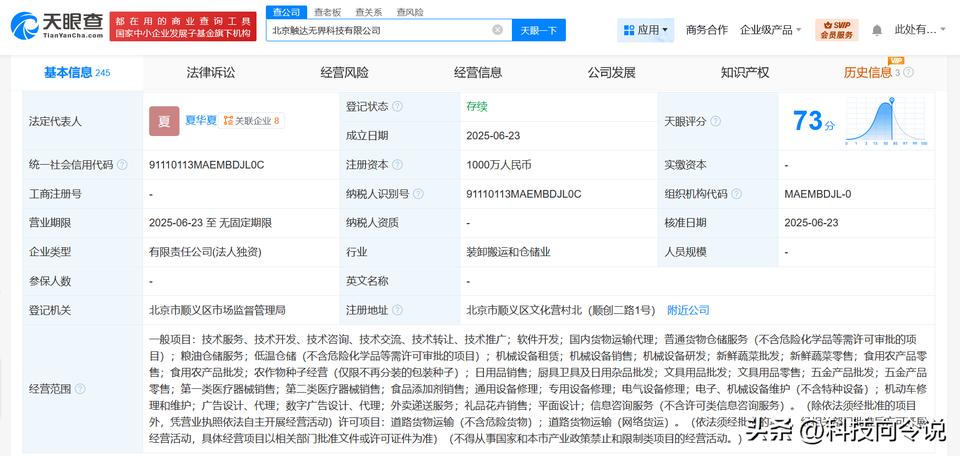
Task: Click the red promotional banner 都在用的商业查询工具
Action: pyautogui.click(x=184, y=26)
